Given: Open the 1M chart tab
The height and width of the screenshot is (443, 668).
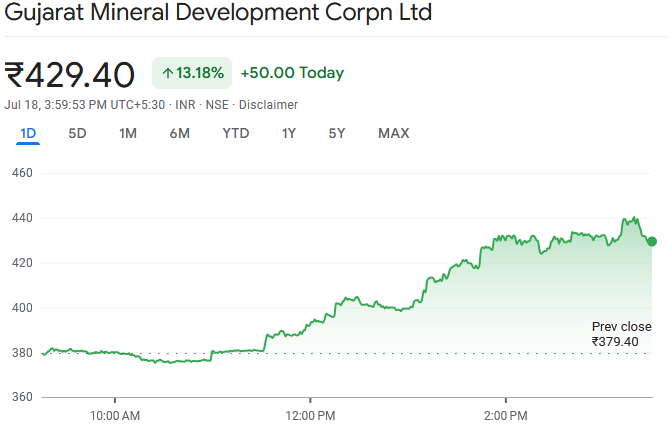Looking at the screenshot, I should coord(128,134).
